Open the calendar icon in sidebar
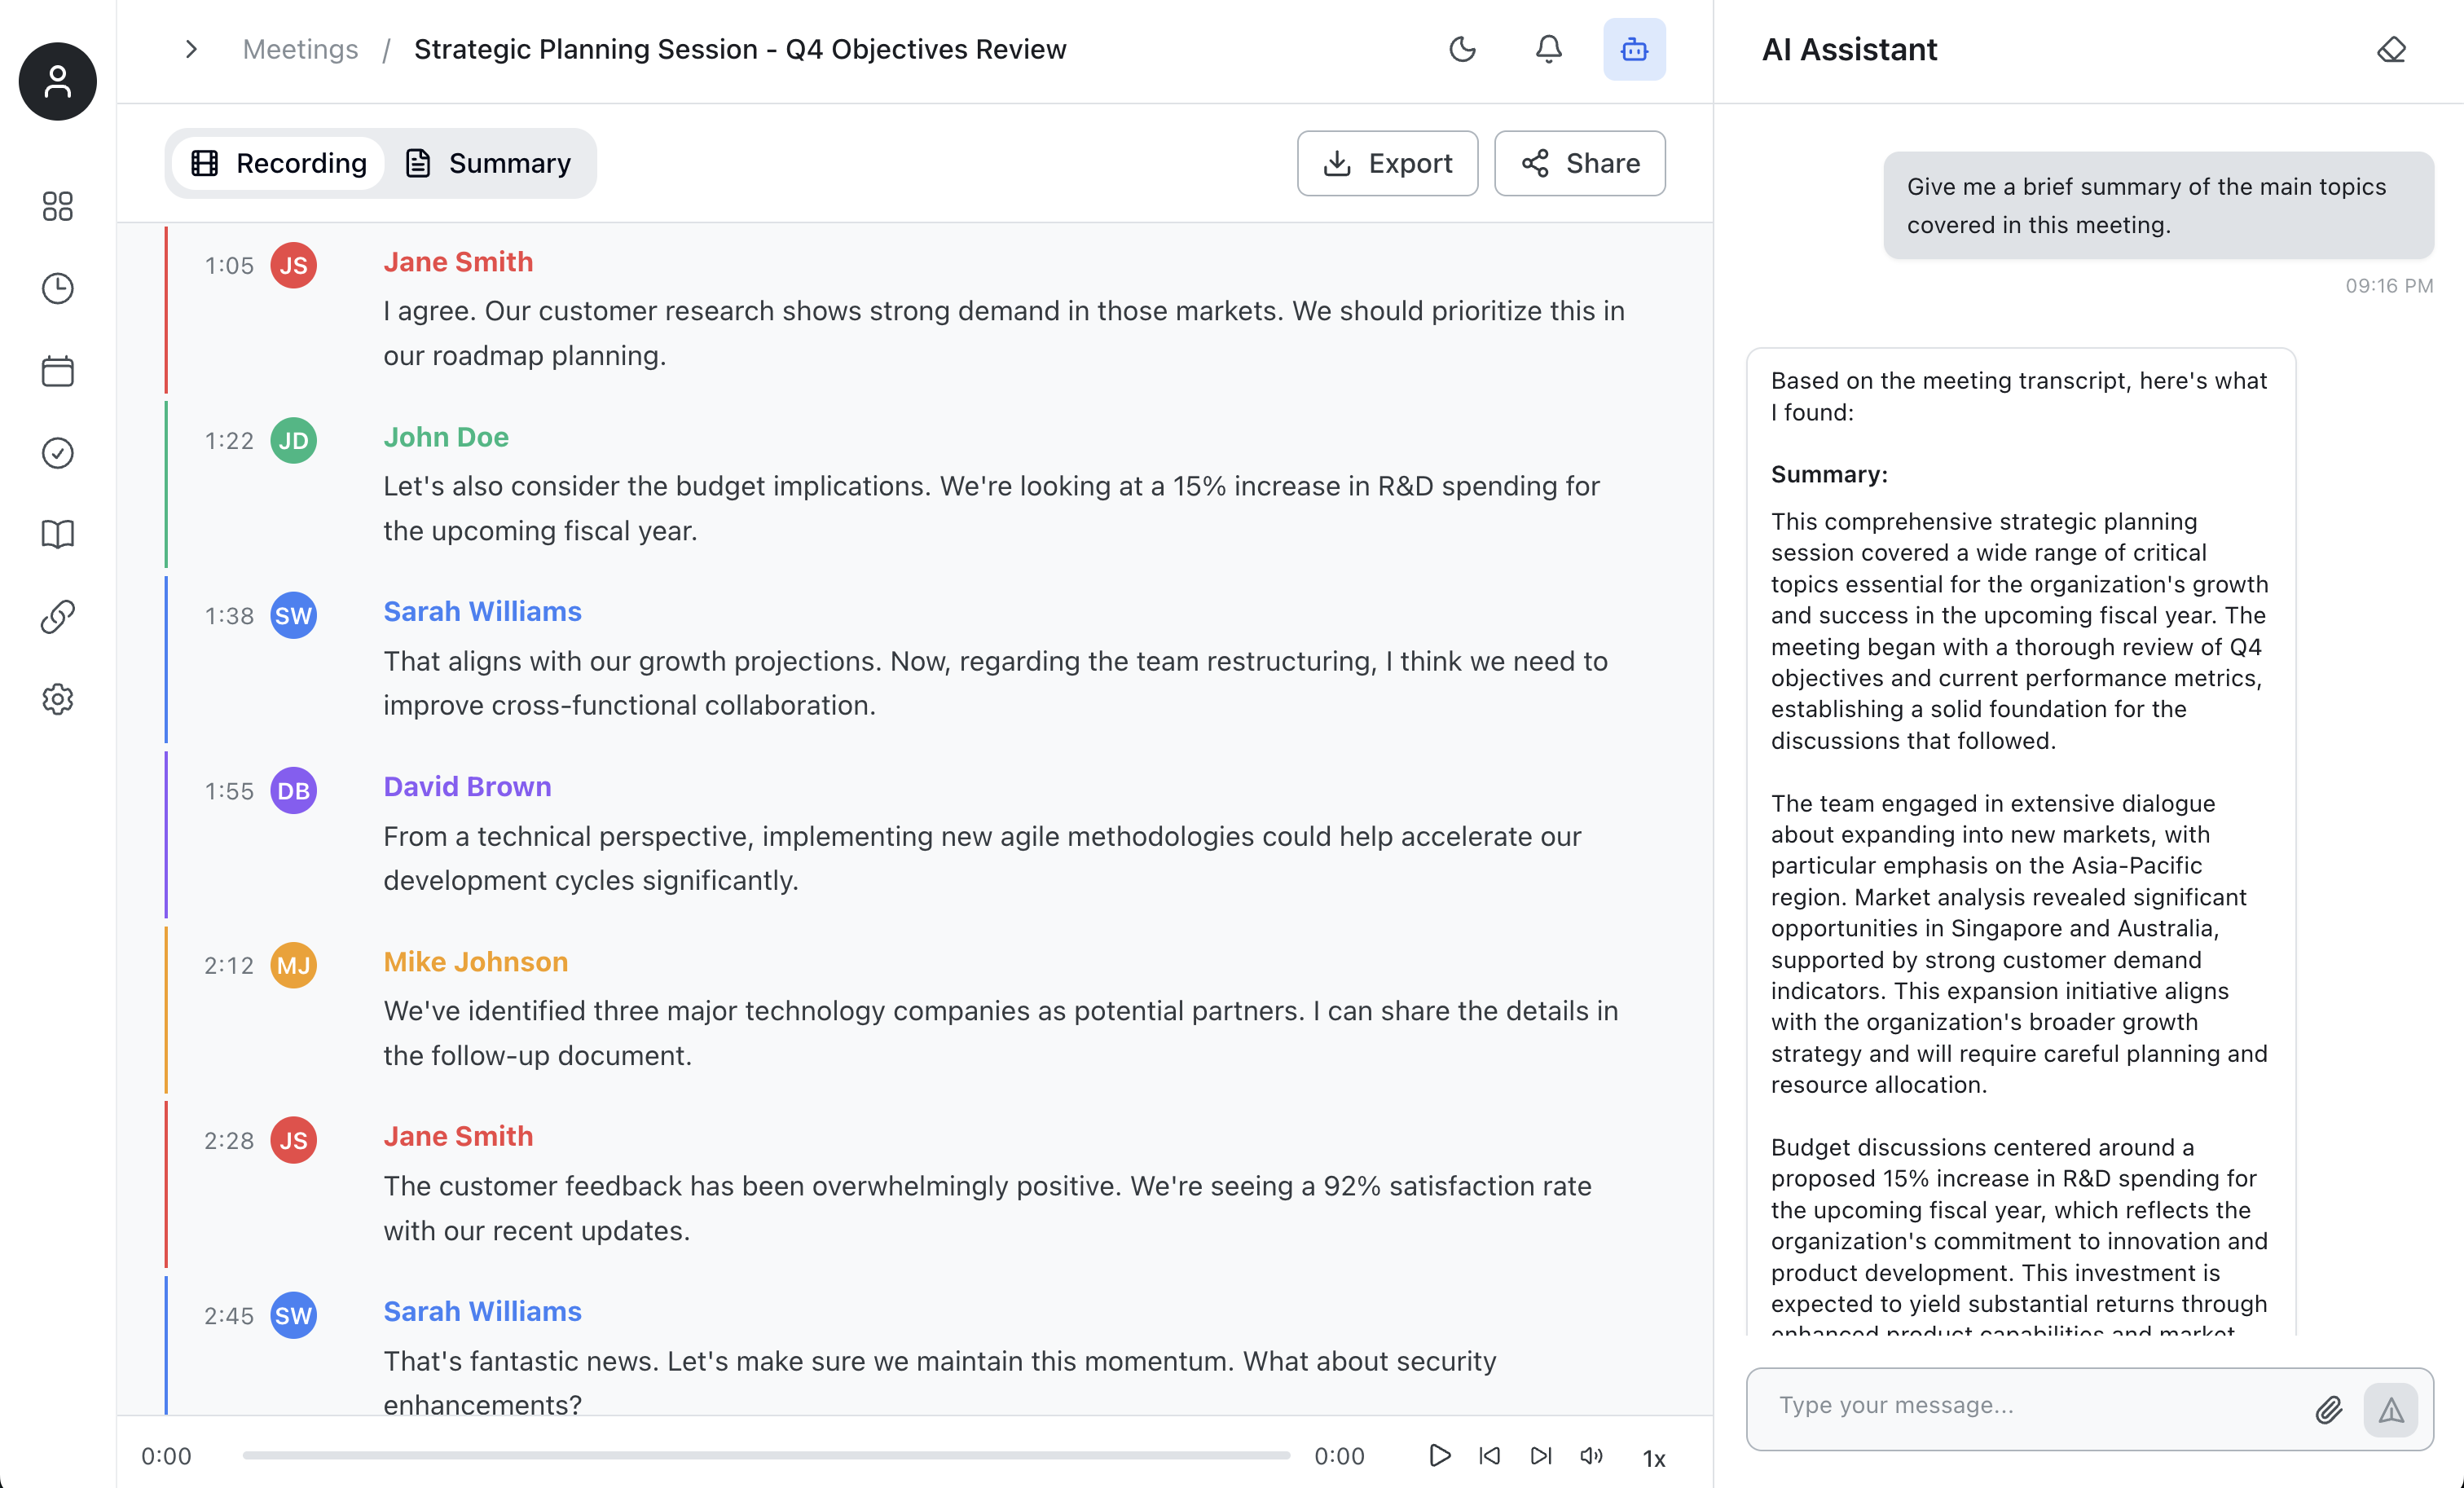Screen dimensions: 2464x1488 (58, 371)
